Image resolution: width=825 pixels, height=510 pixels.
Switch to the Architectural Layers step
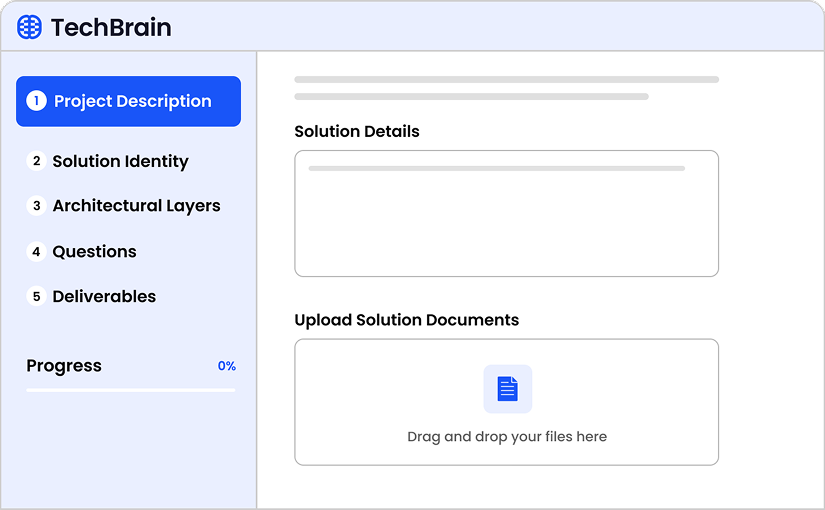click(136, 206)
